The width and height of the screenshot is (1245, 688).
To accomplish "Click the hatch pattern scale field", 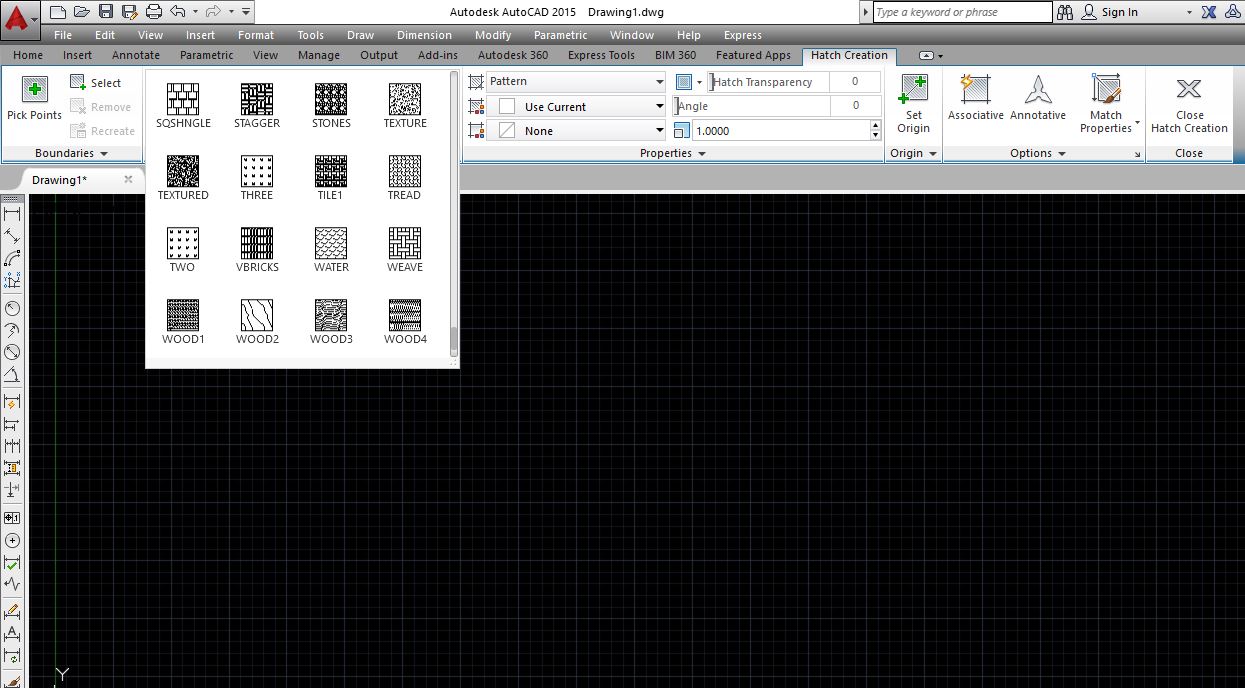I will [781, 130].
